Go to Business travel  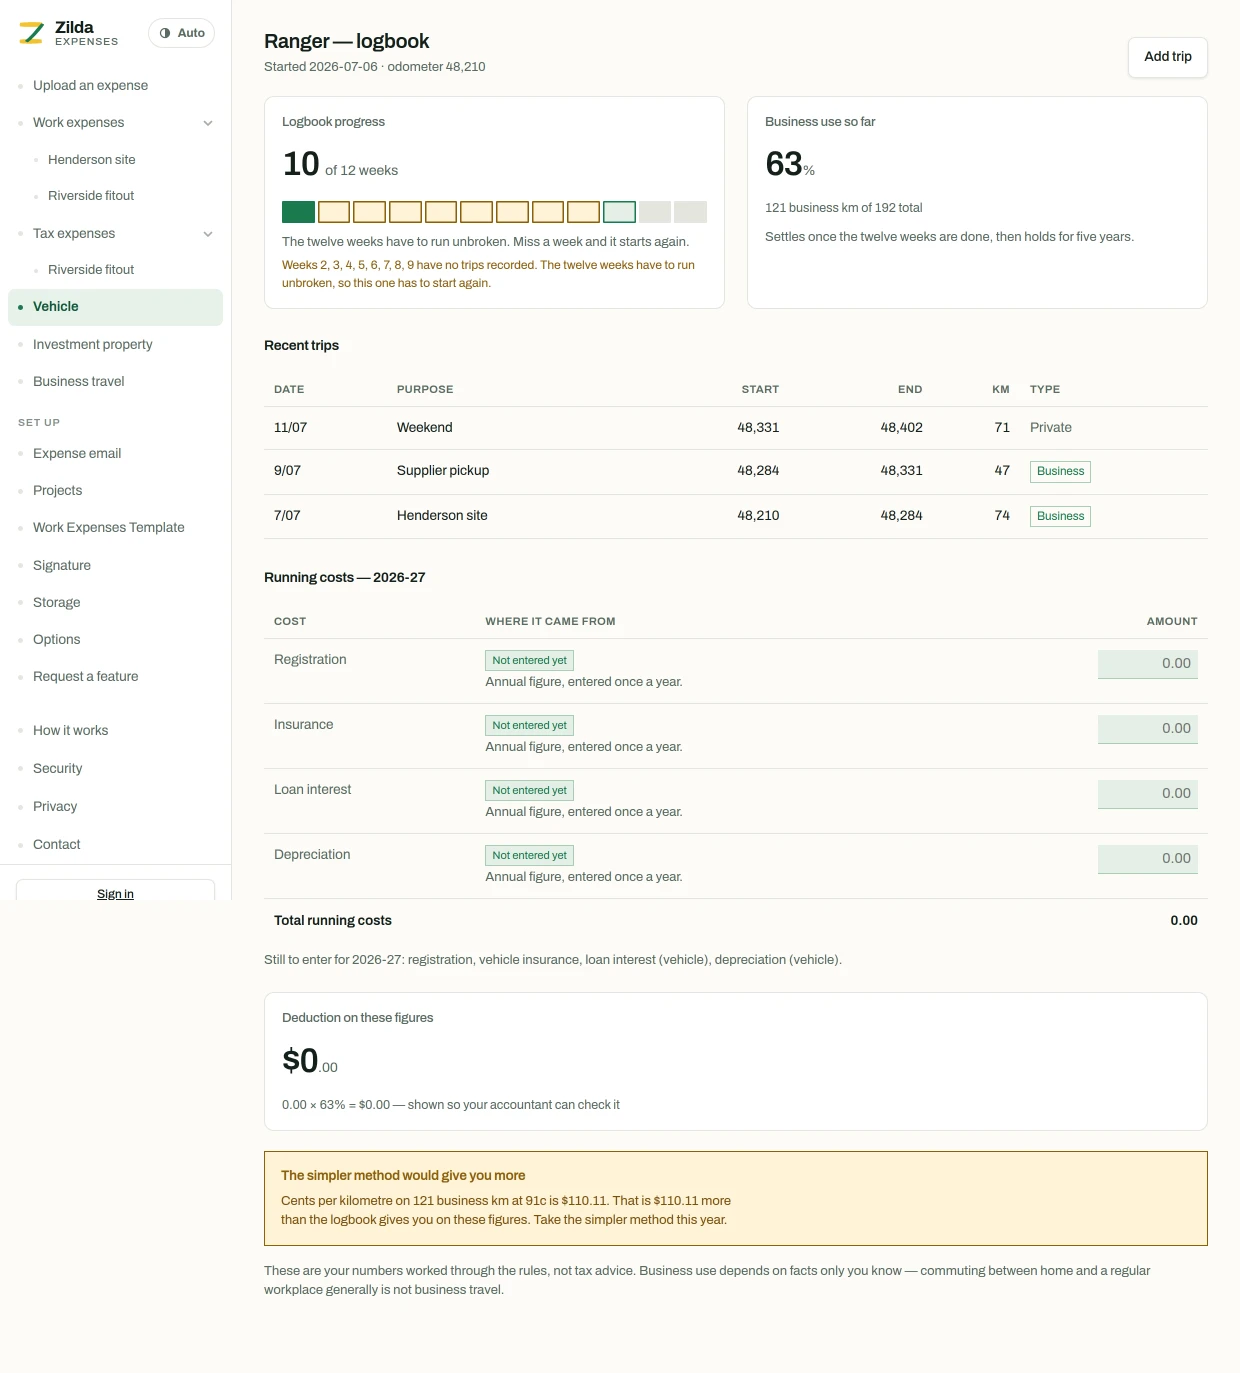[79, 382]
